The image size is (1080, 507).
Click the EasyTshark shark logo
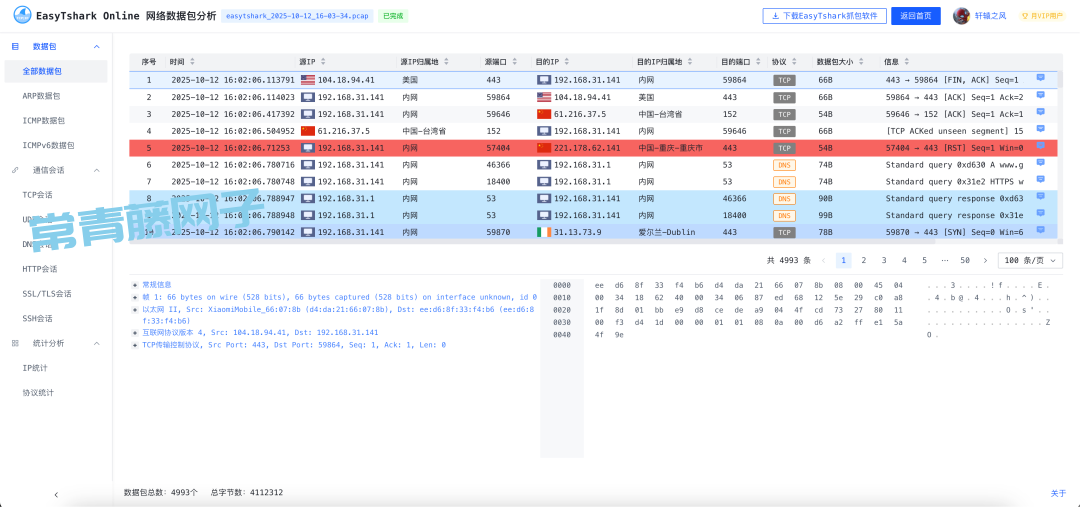tap(21, 16)
